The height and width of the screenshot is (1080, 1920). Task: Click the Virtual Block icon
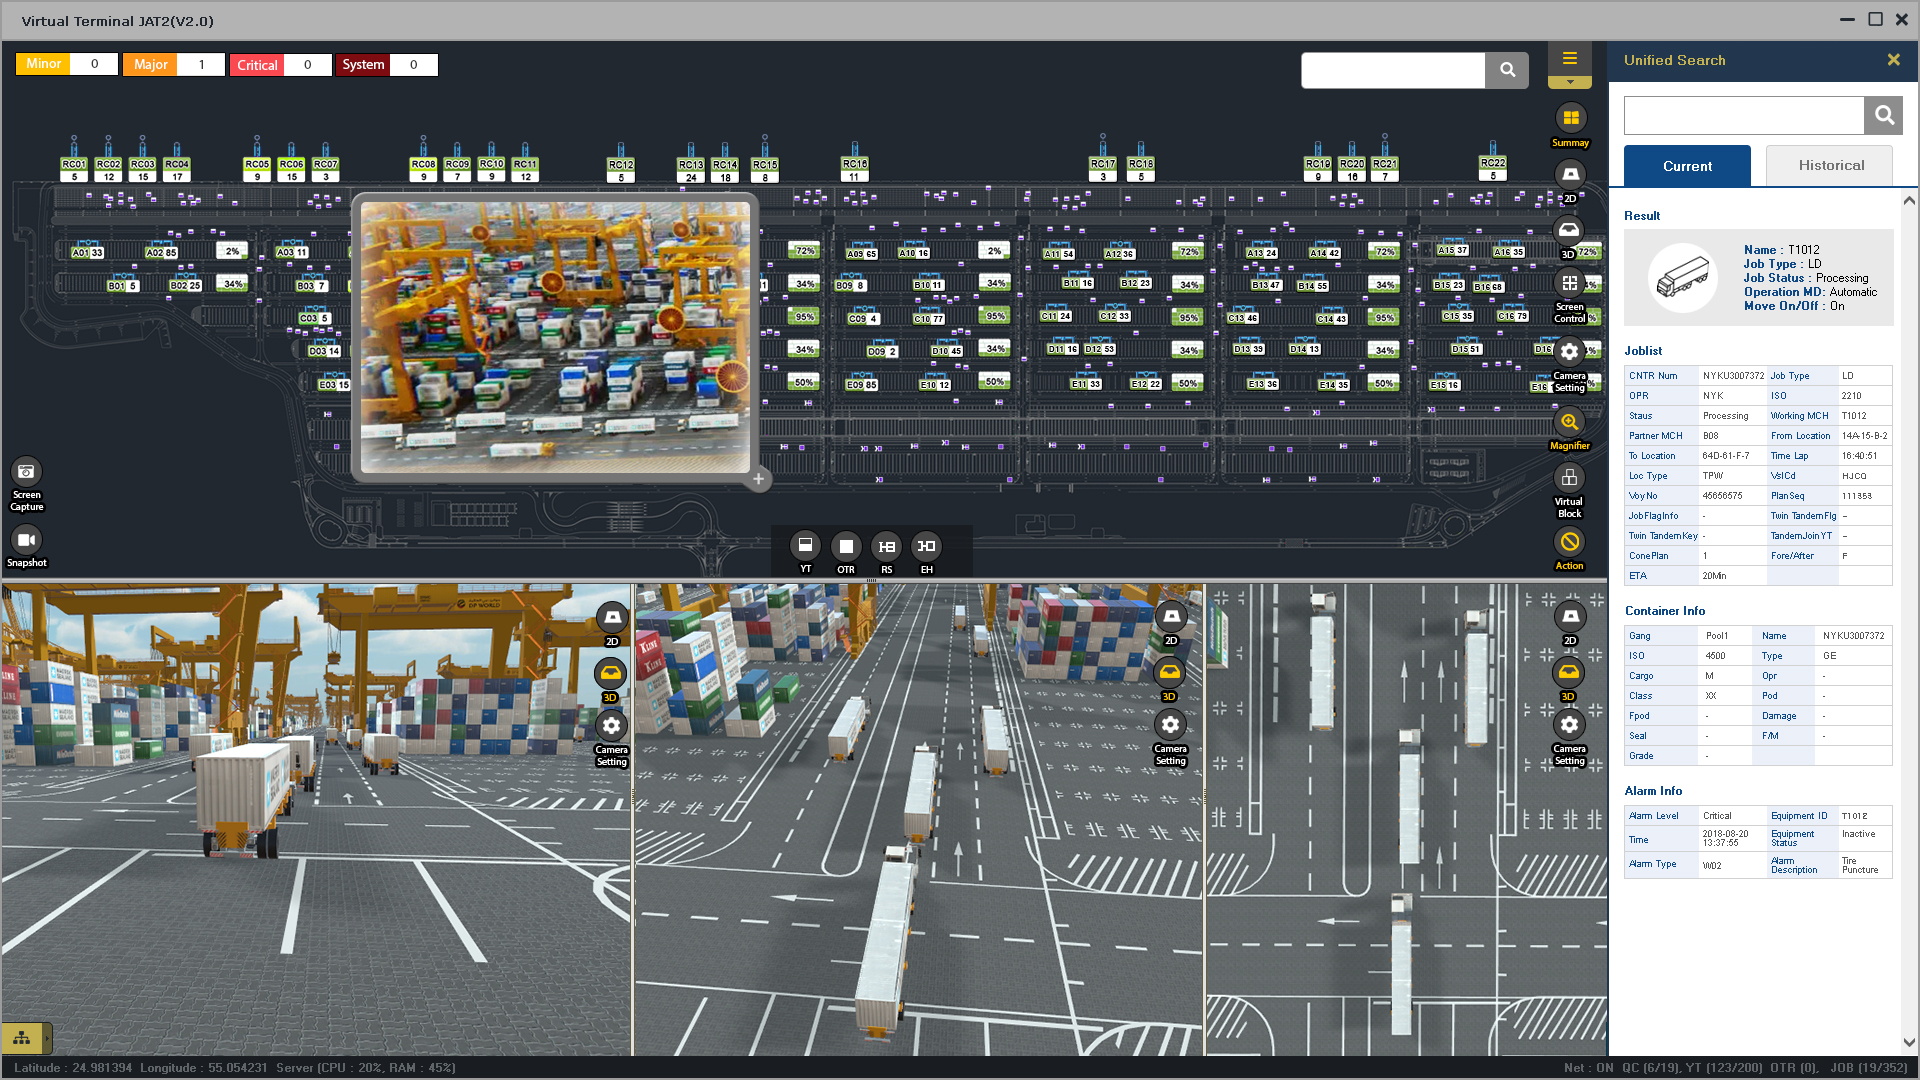point(1569,479)
